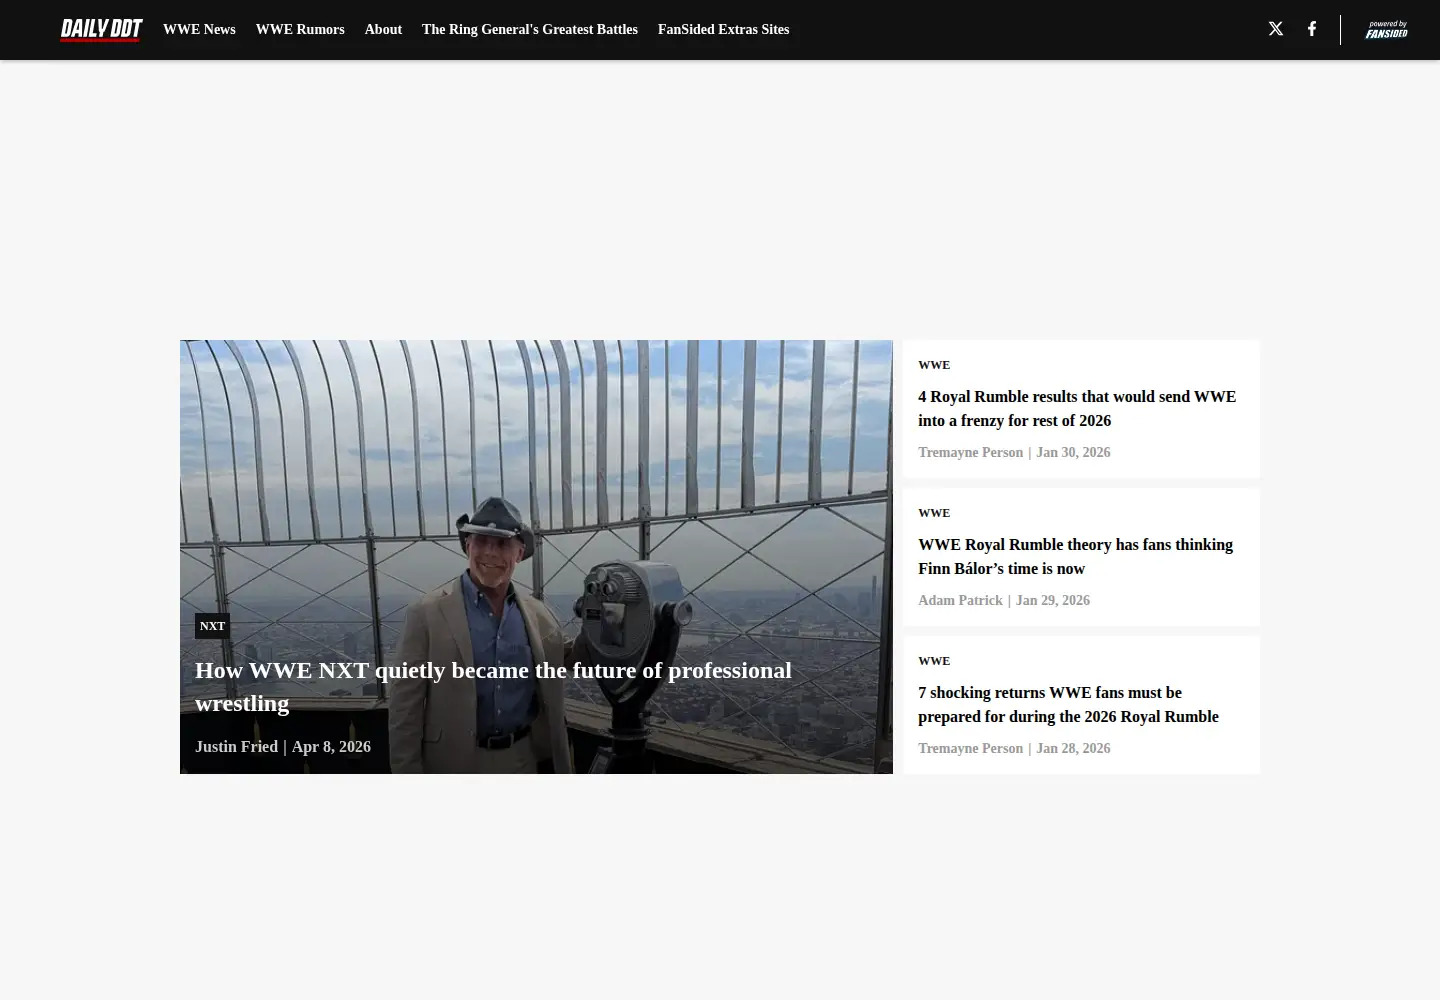Read the Finn Bálor Royal Rumble theory article
The image size is (1440, 1000).
[1075, 557]
